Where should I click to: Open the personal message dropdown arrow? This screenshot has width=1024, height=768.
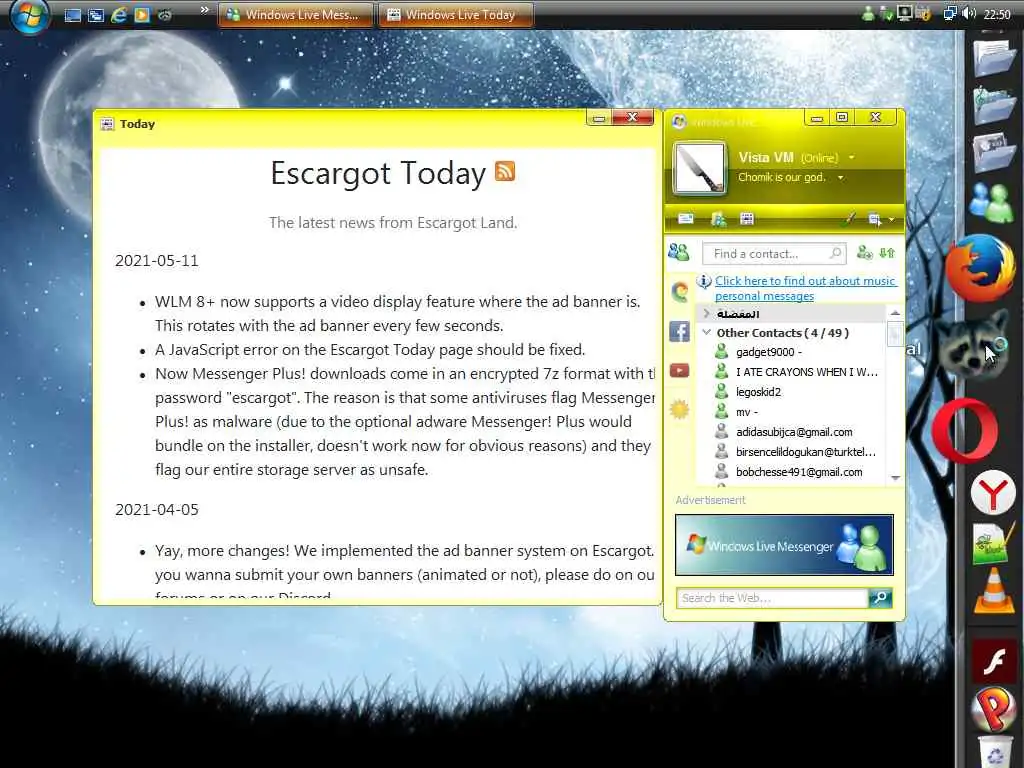click(x=840, y=178)
